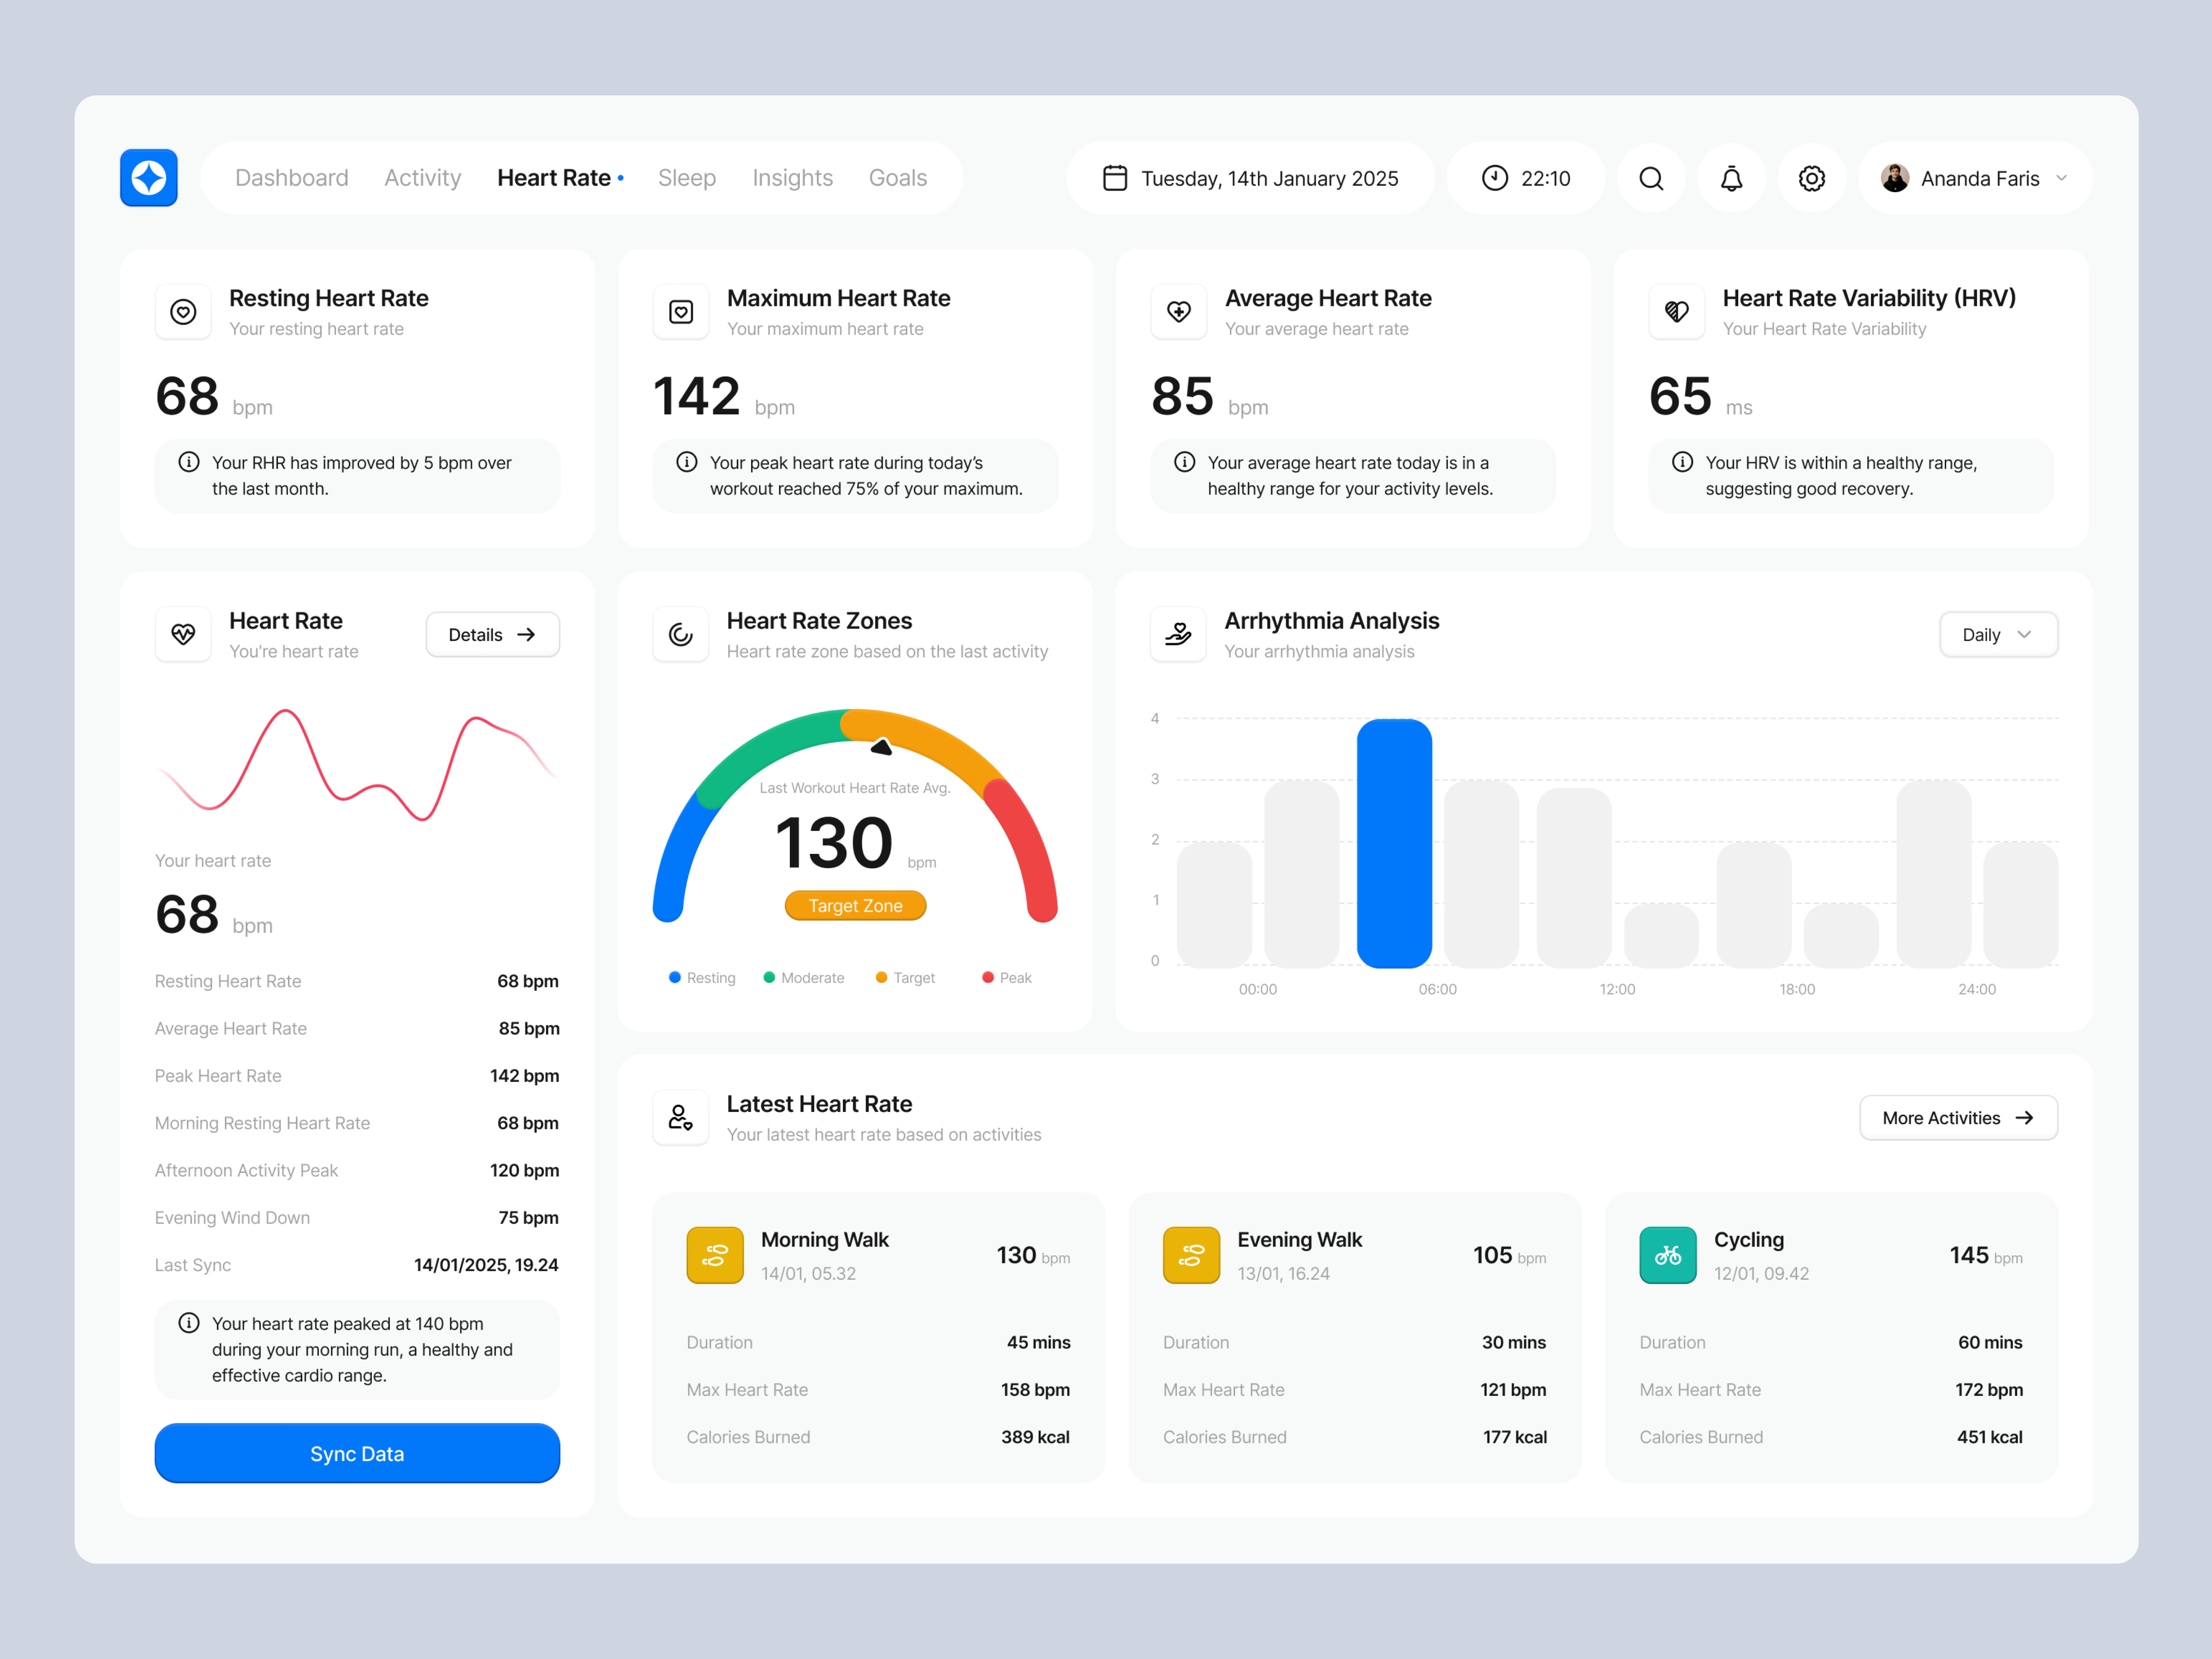Image resolution: width=2212 pixels, height=1659 pixels.
Task: Expand the Ananda Faris profile menu
Action: [1974, 178]
